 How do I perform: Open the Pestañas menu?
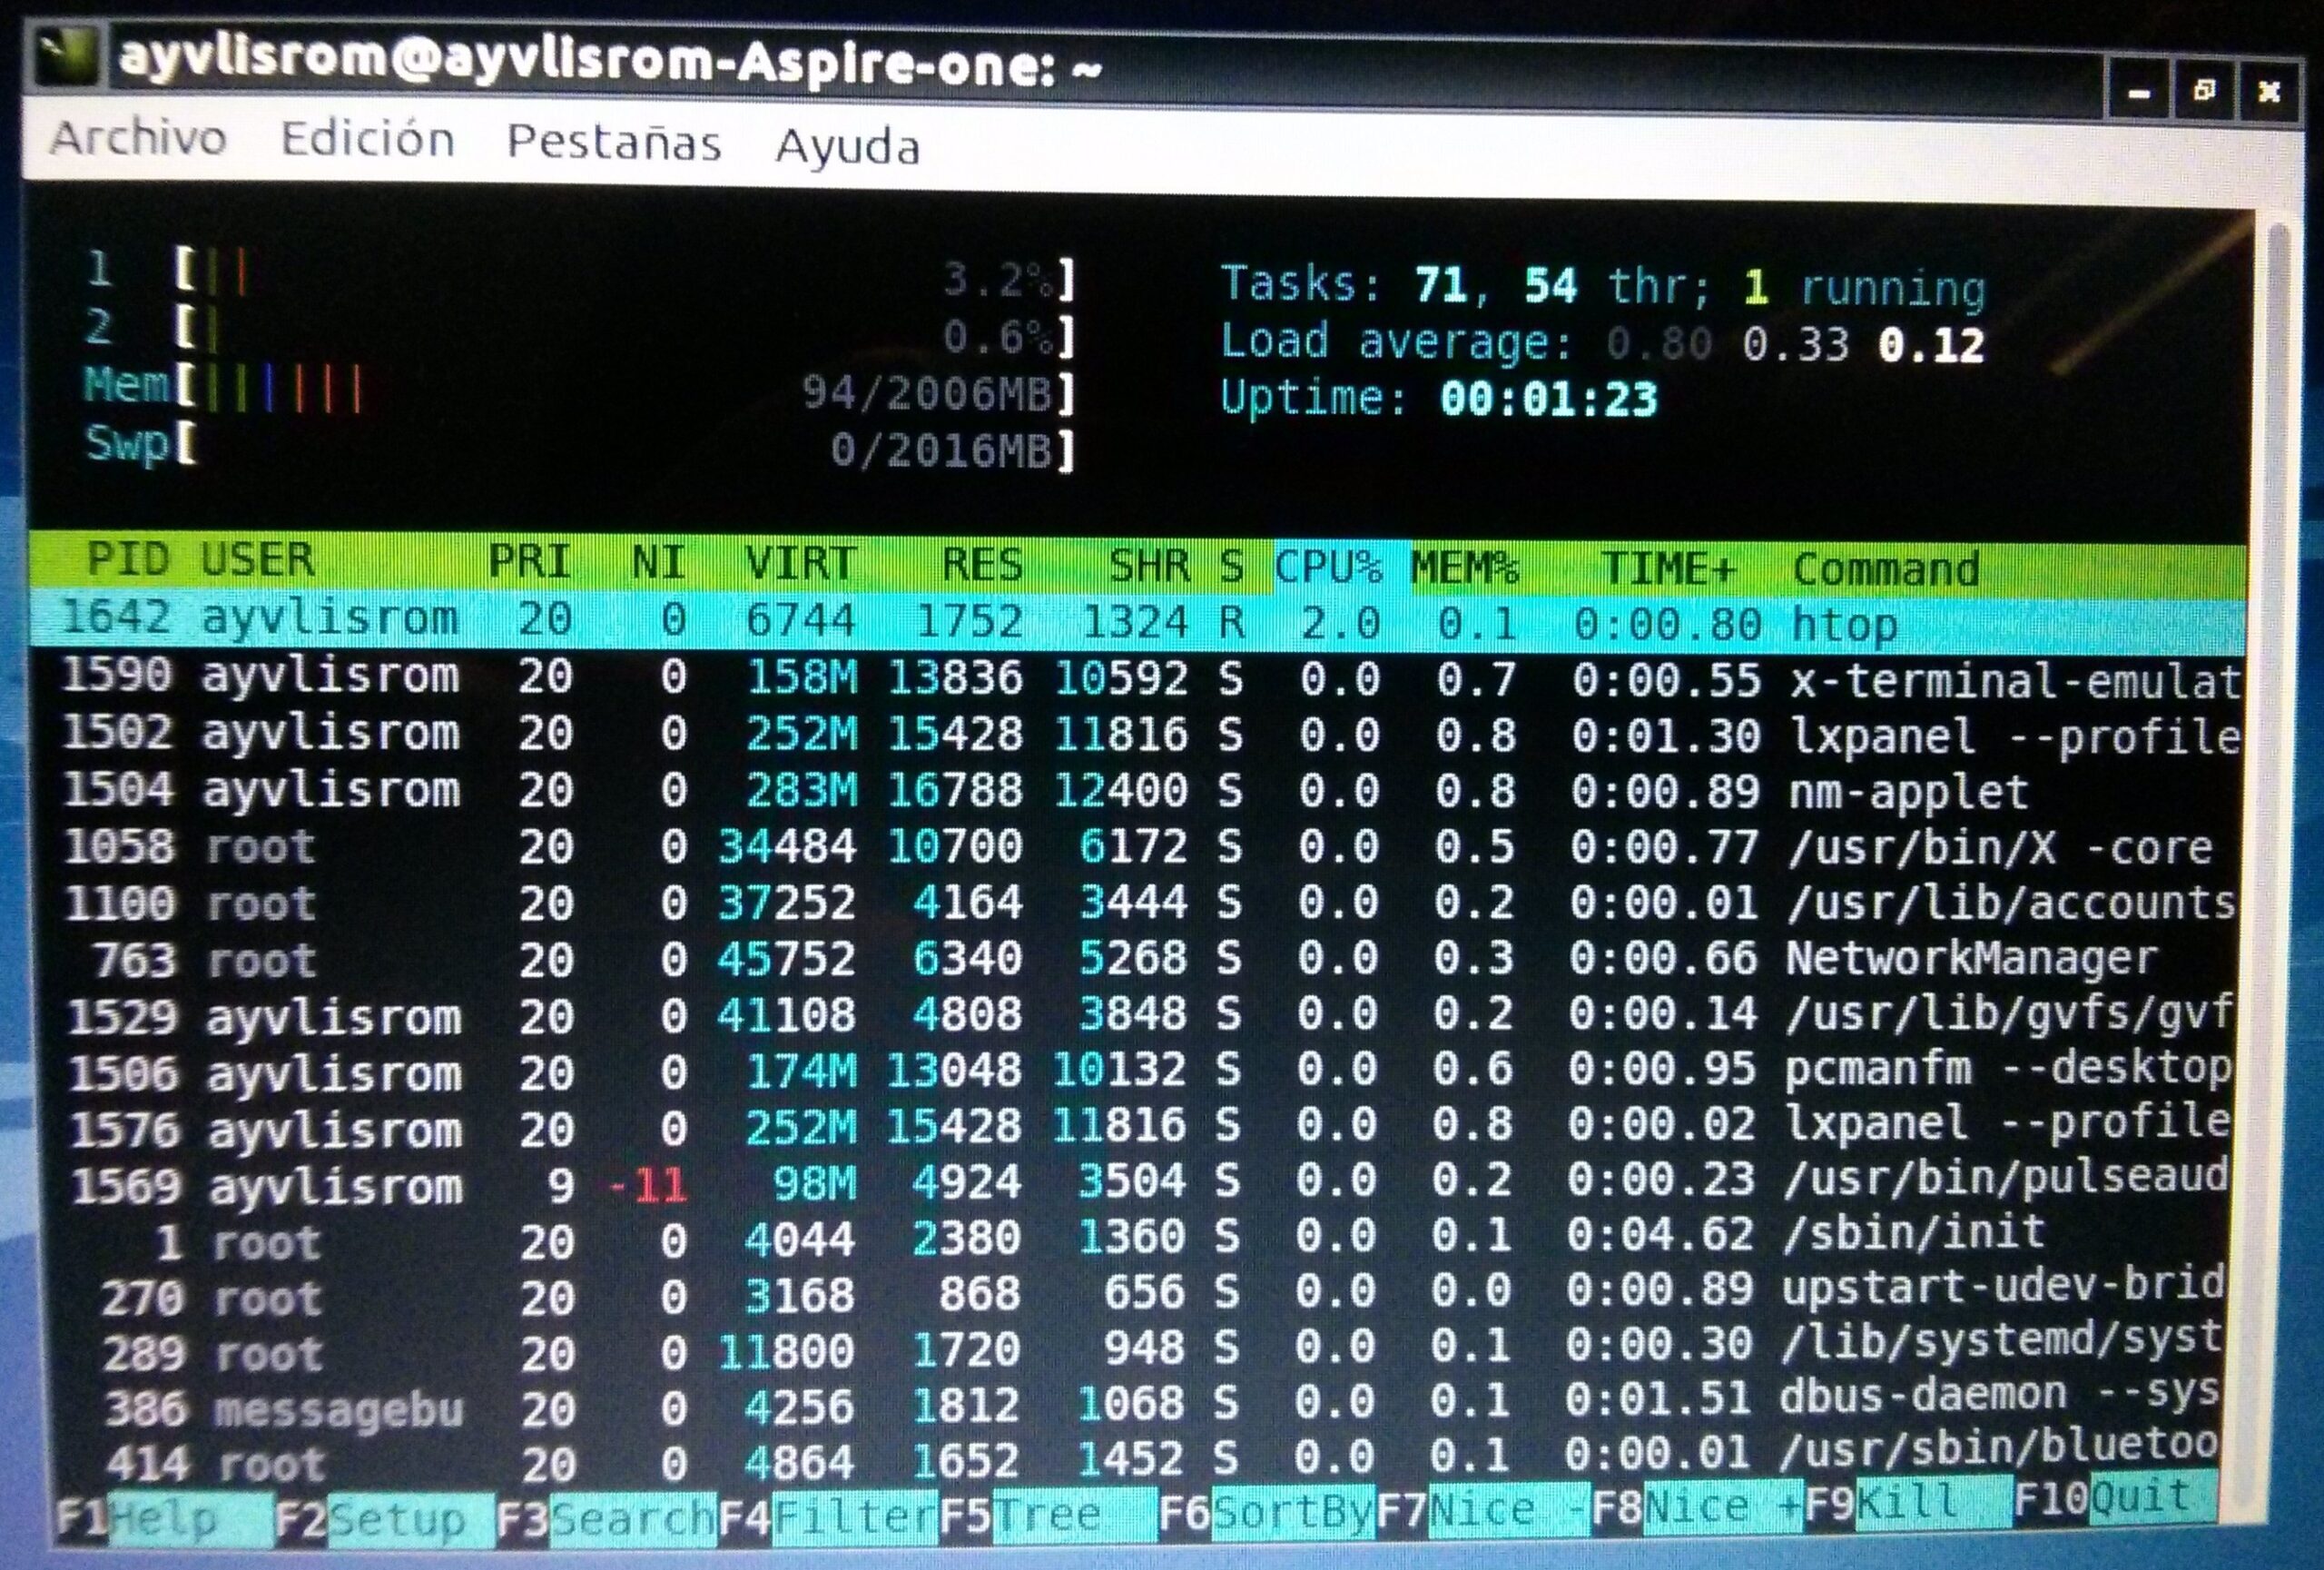click(x=613, y=144)
